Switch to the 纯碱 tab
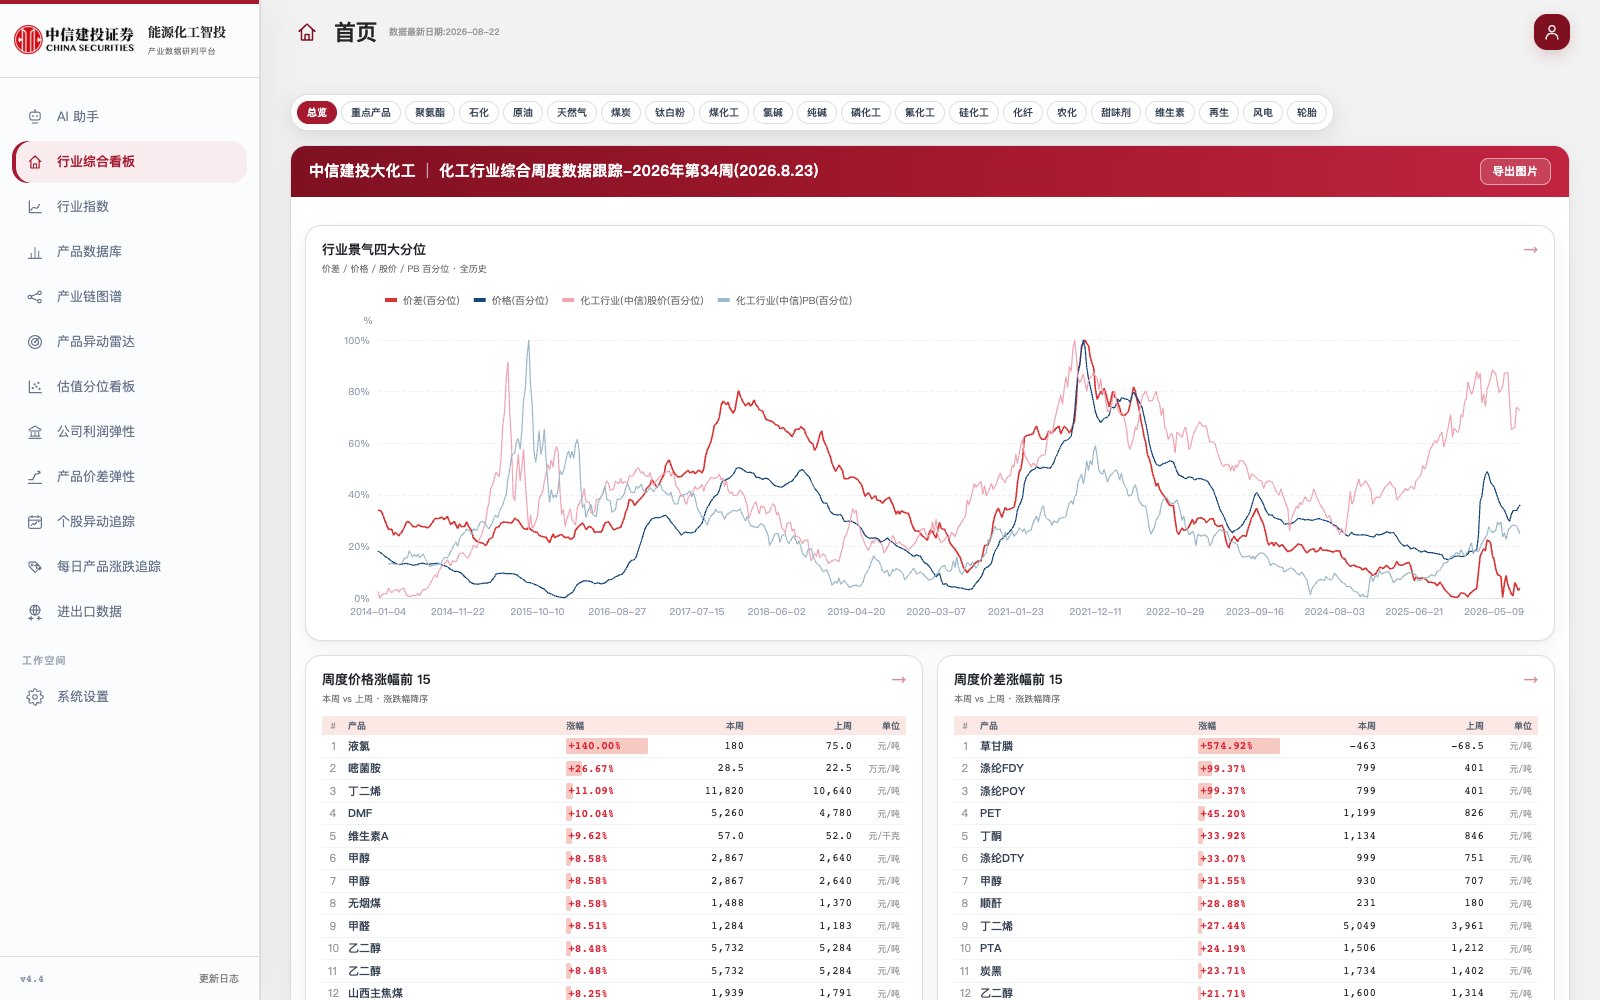1600x1000 pixels. tap(817, 113)
